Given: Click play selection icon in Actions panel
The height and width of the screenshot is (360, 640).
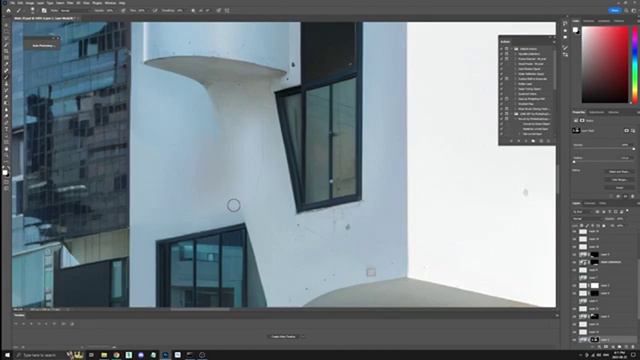Looking at the screenshot, I should point(526,141).
